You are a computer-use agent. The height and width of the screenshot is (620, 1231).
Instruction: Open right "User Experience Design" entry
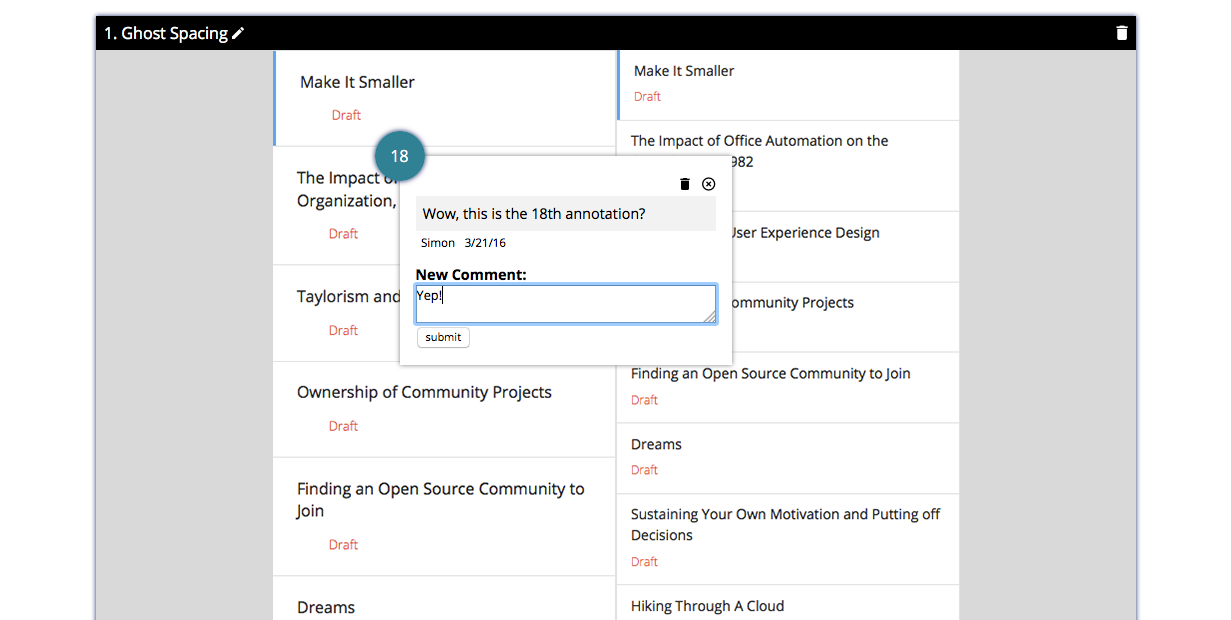[805, 233]
